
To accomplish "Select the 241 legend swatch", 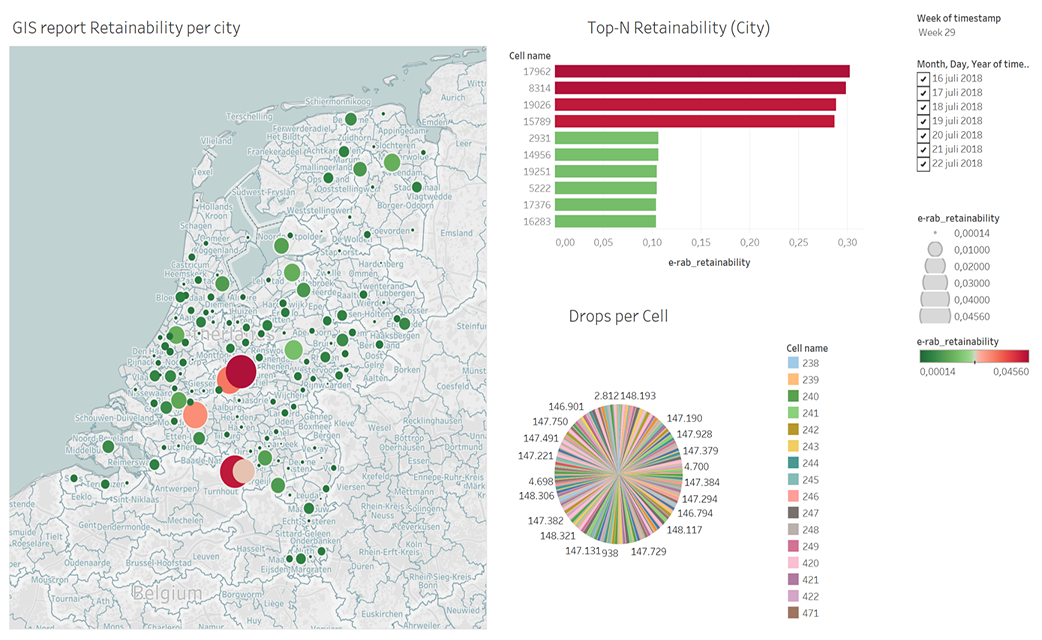I will (x=793, y=413).
